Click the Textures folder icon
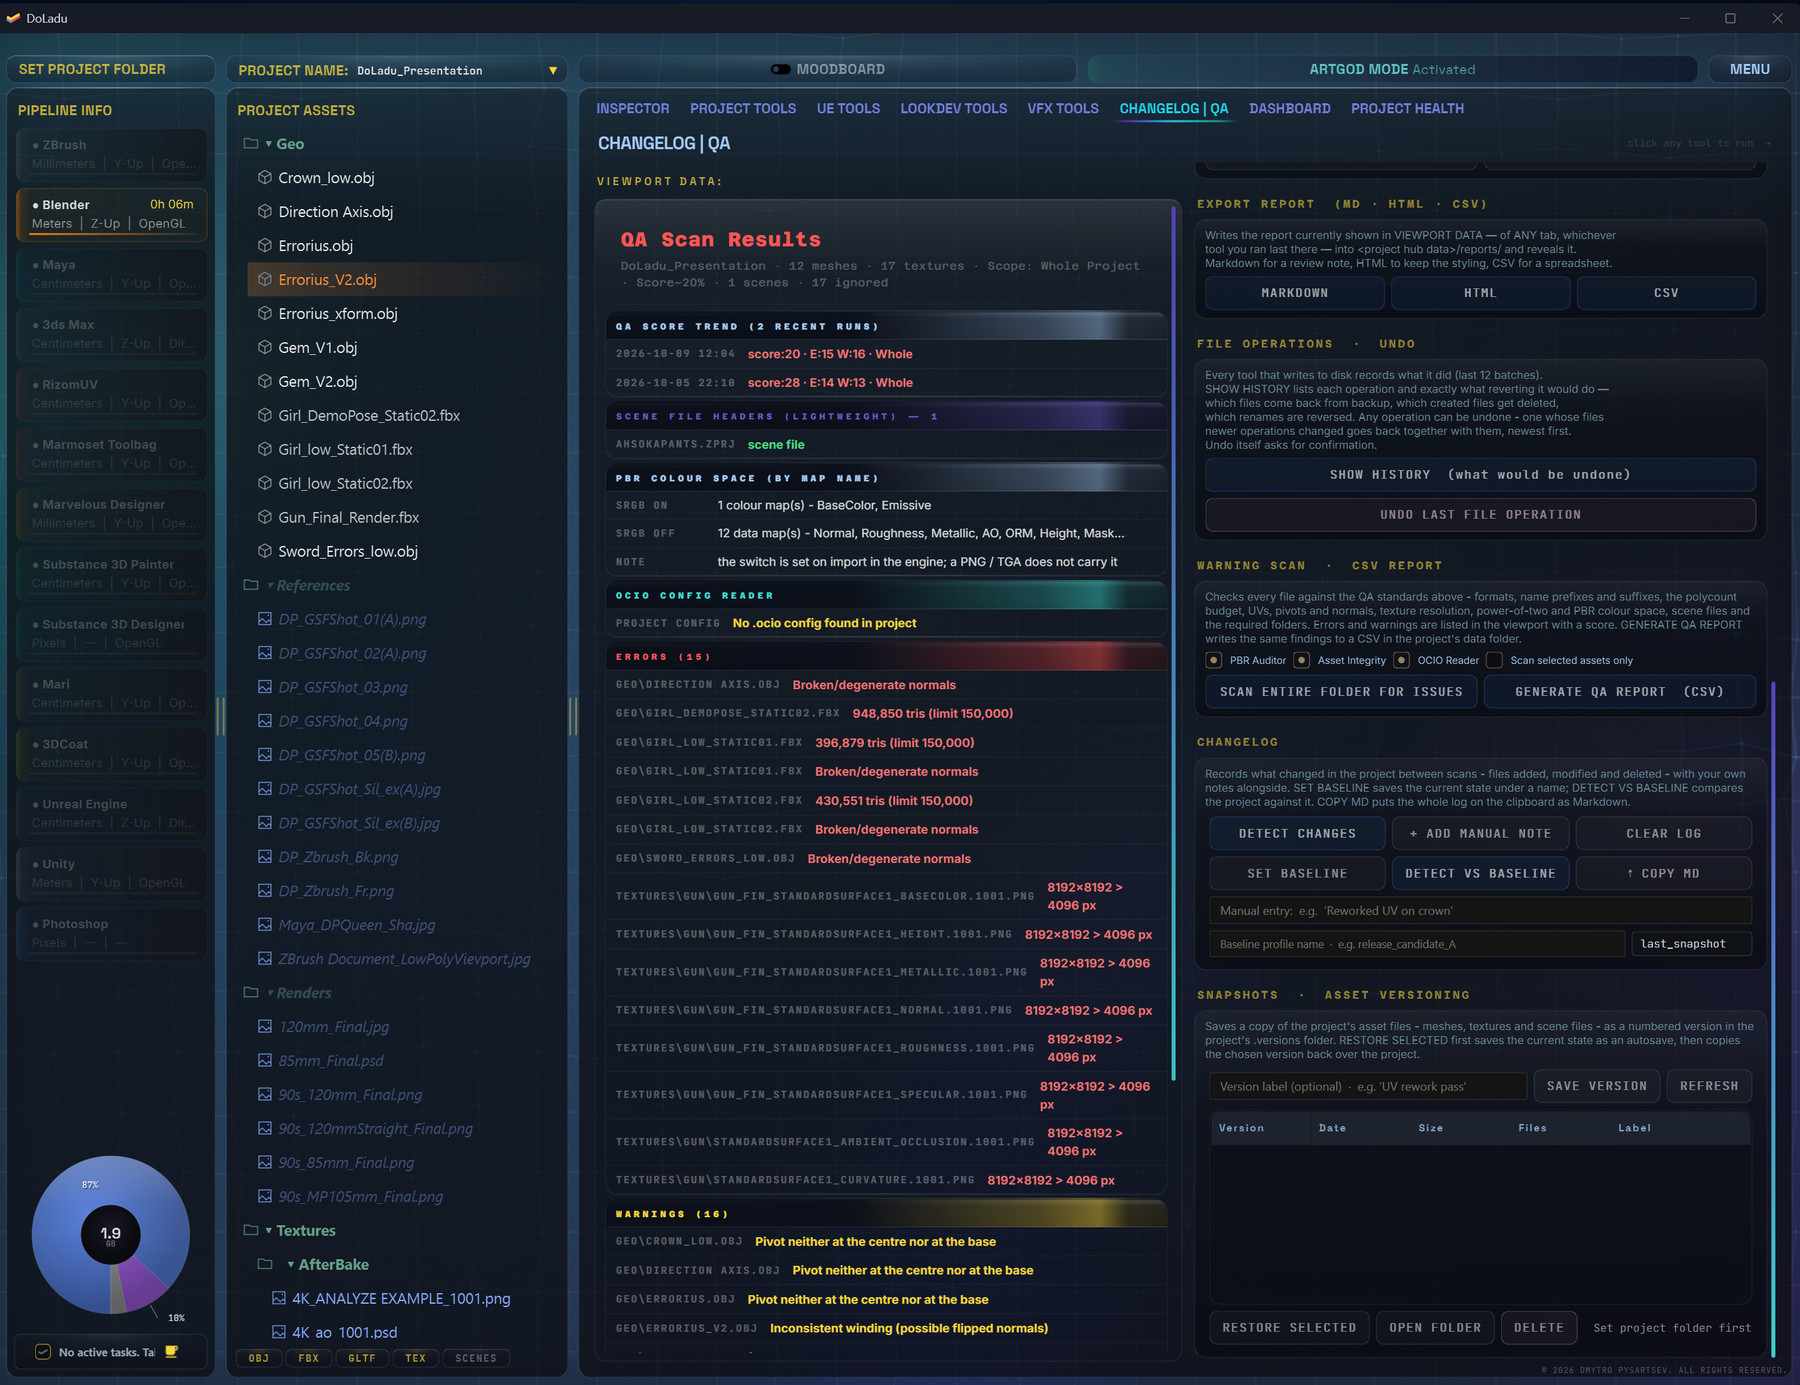 (251, 1231)
